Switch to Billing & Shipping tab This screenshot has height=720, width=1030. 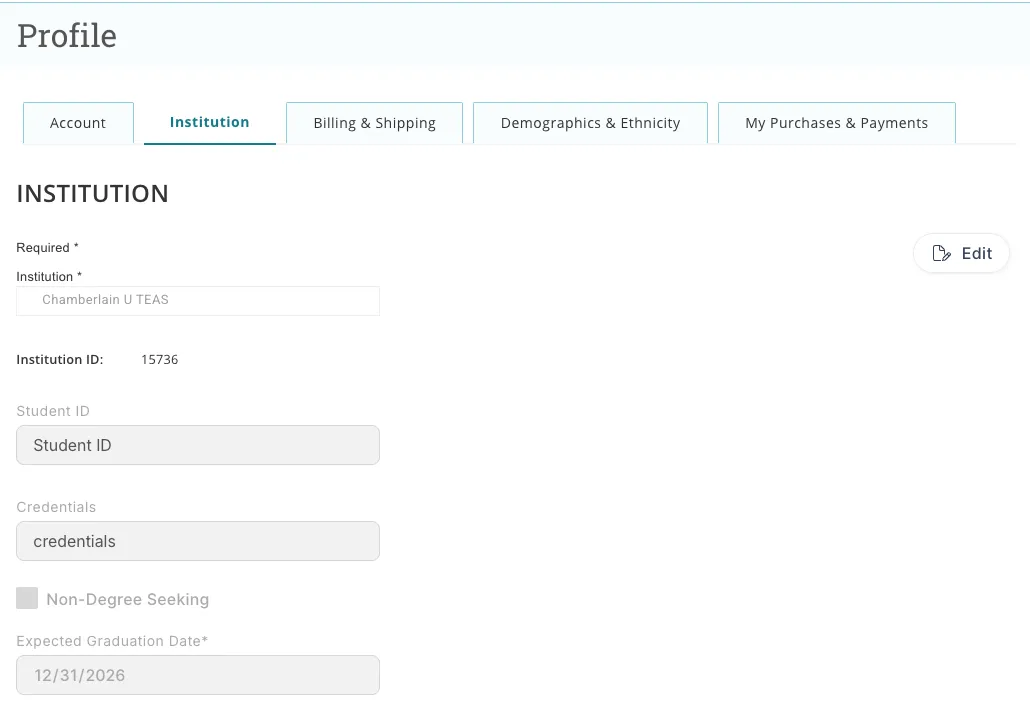(374, 123)
